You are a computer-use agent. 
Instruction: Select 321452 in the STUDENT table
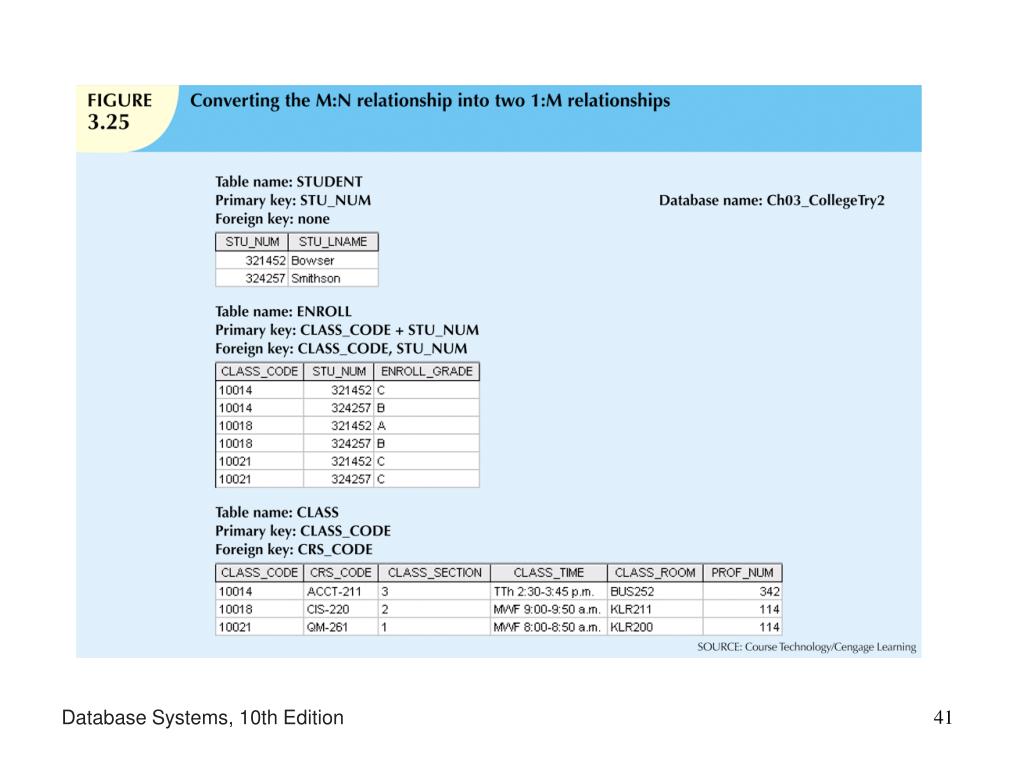tap(252, 260)
